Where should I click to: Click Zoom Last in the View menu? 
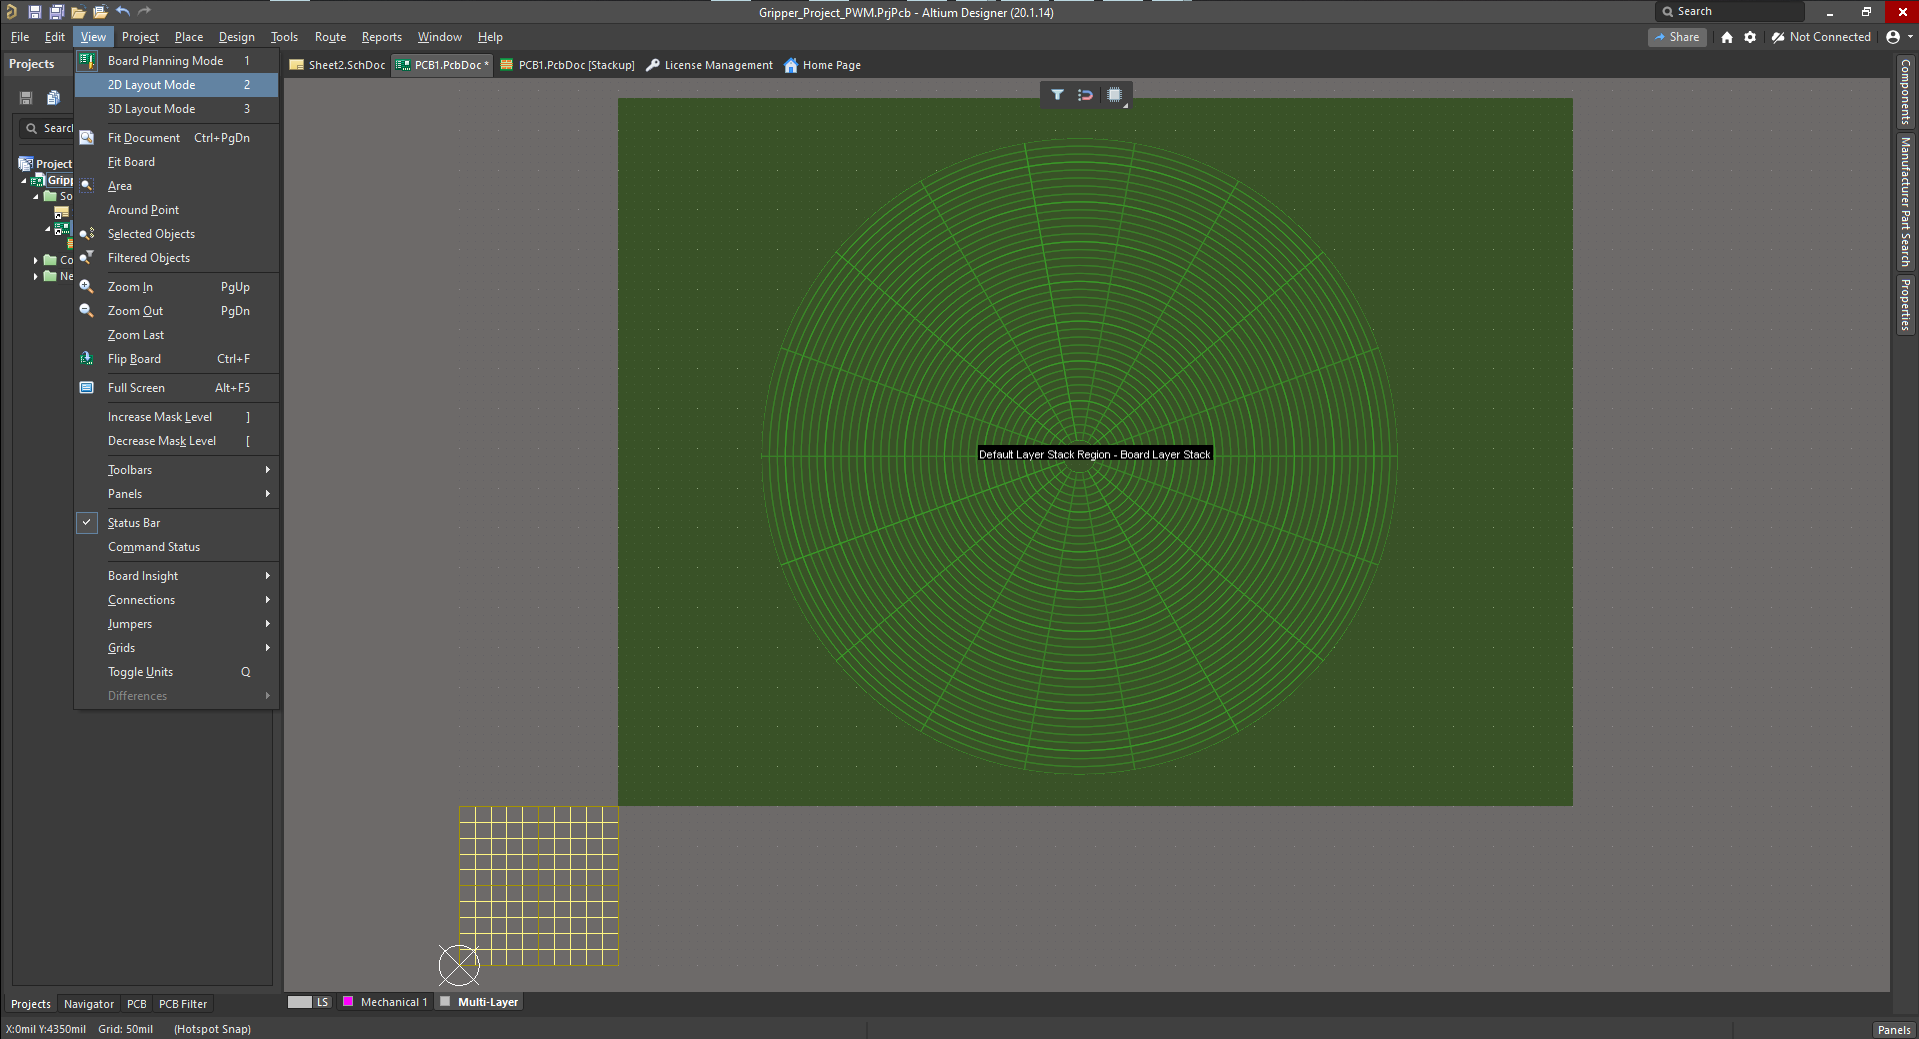[x=176, y=335]
